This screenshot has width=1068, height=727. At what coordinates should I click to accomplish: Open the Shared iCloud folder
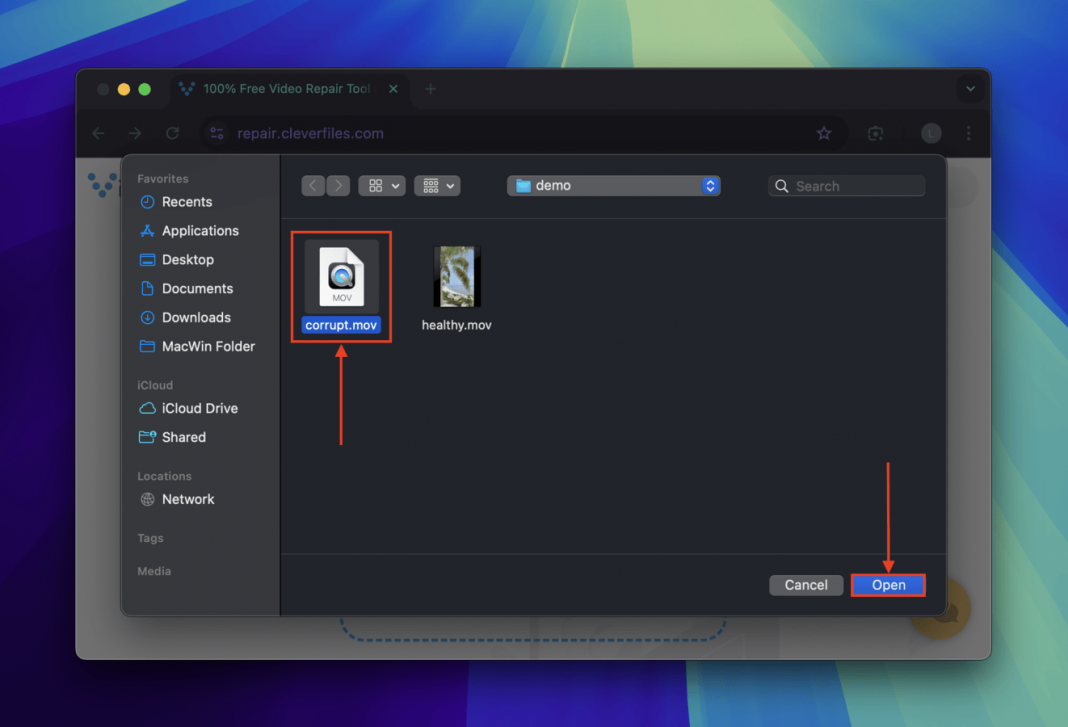coord(184,438)
